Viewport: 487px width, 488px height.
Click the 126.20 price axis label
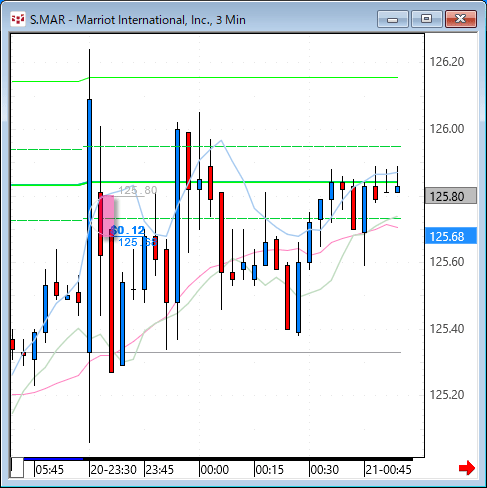447,62
